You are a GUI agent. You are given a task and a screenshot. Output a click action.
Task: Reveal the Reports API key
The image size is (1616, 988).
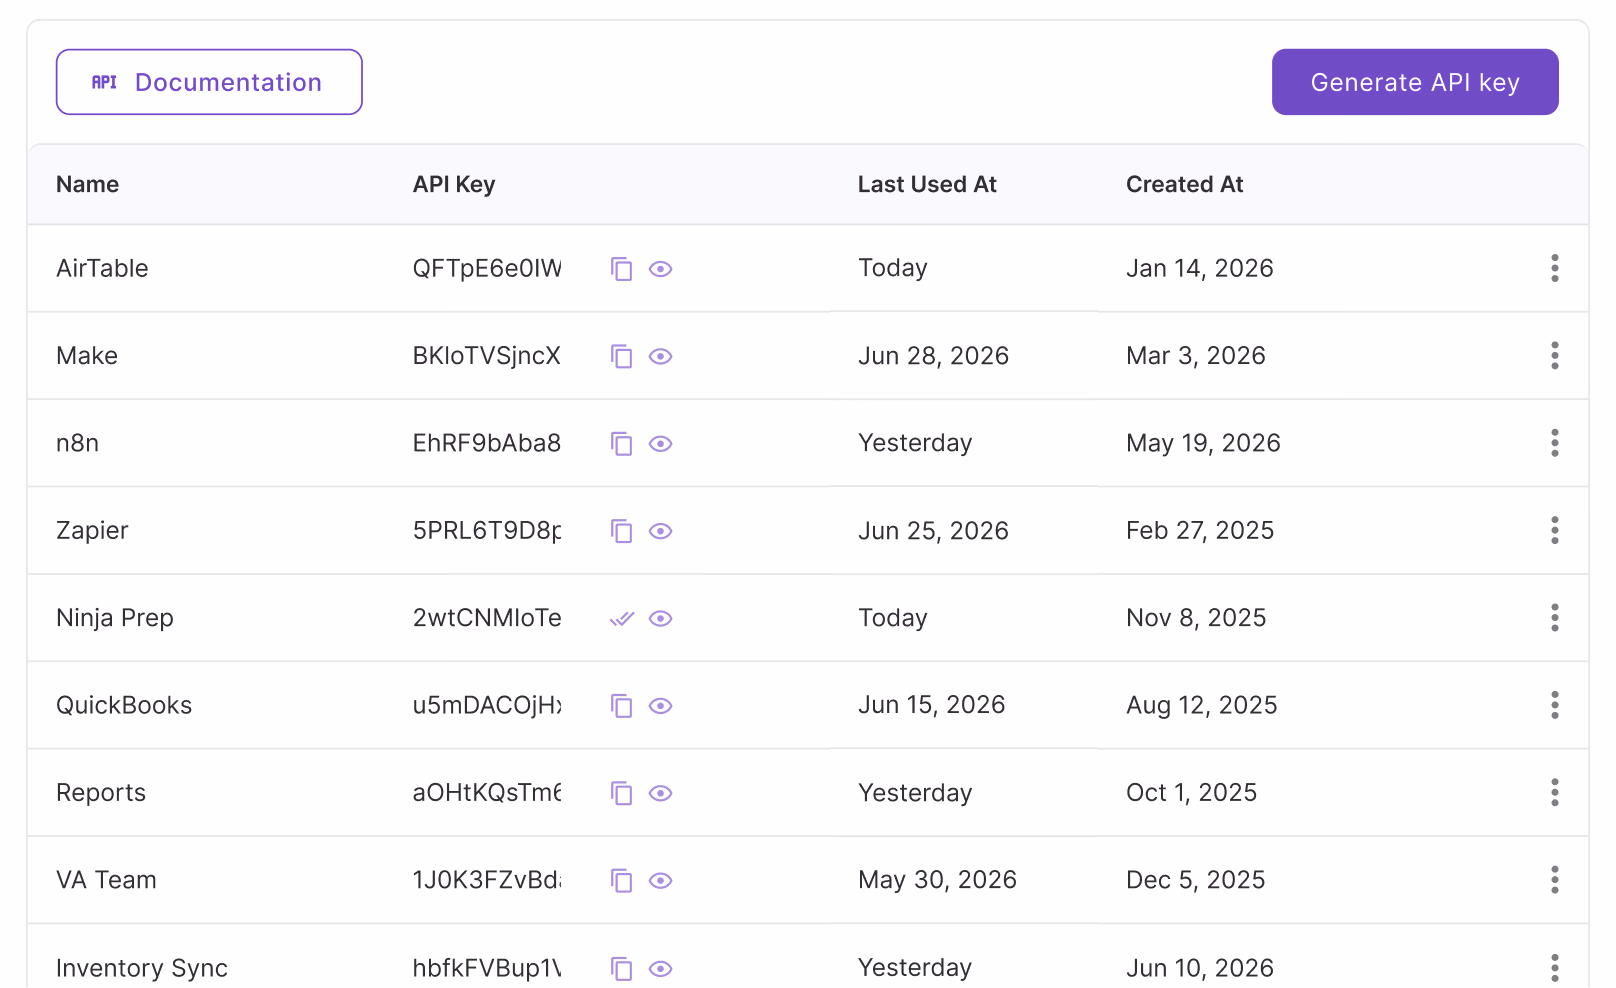click(660, 793)
